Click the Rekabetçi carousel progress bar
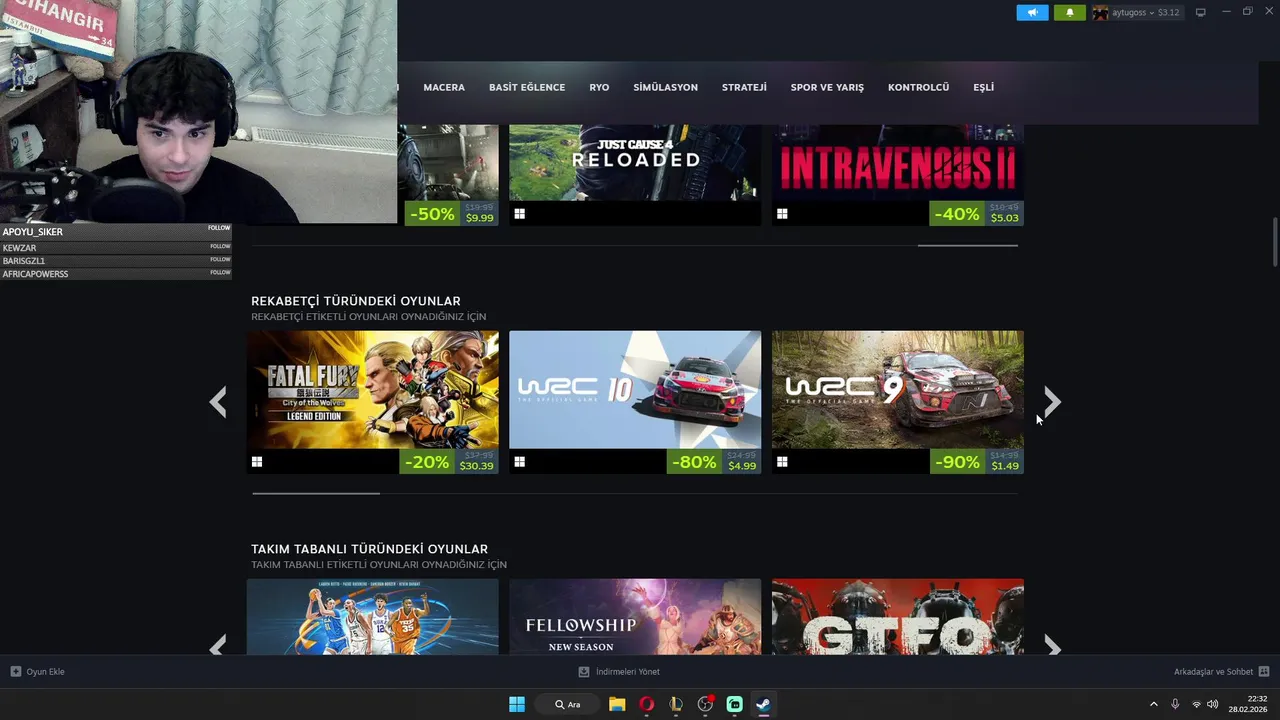The height and width of the screenshot is (720, 1280). (x=635, y=493)
